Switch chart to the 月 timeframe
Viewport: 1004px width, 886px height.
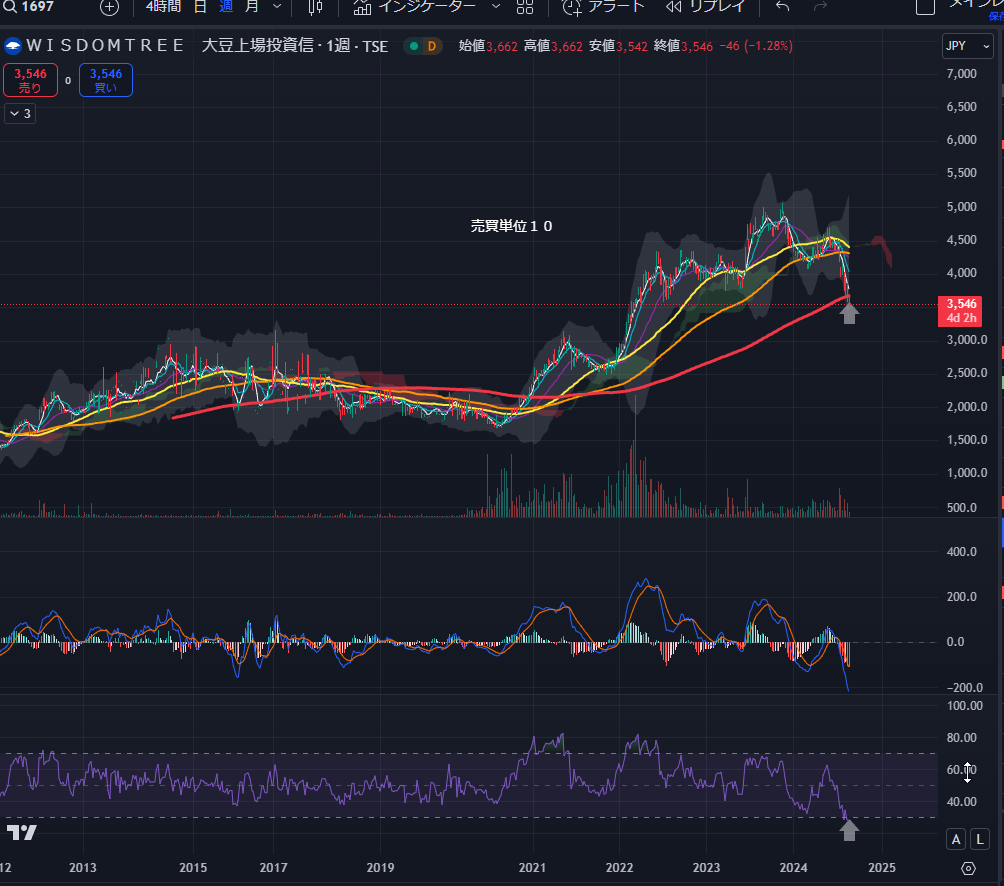point(252,6)
